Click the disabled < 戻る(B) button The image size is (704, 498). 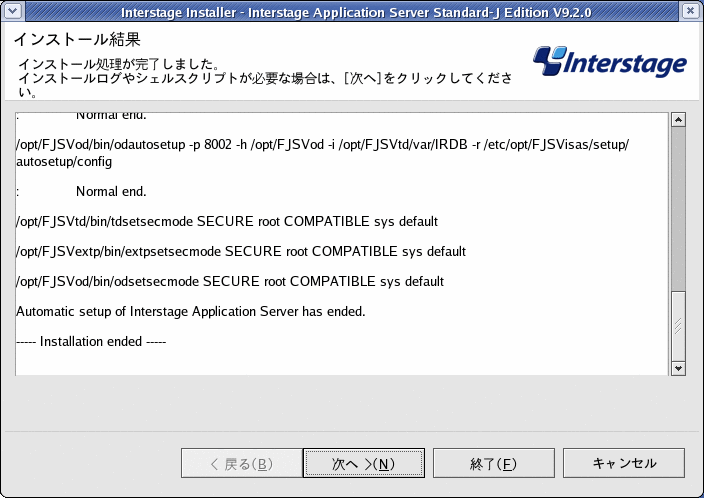coord(242,463)
